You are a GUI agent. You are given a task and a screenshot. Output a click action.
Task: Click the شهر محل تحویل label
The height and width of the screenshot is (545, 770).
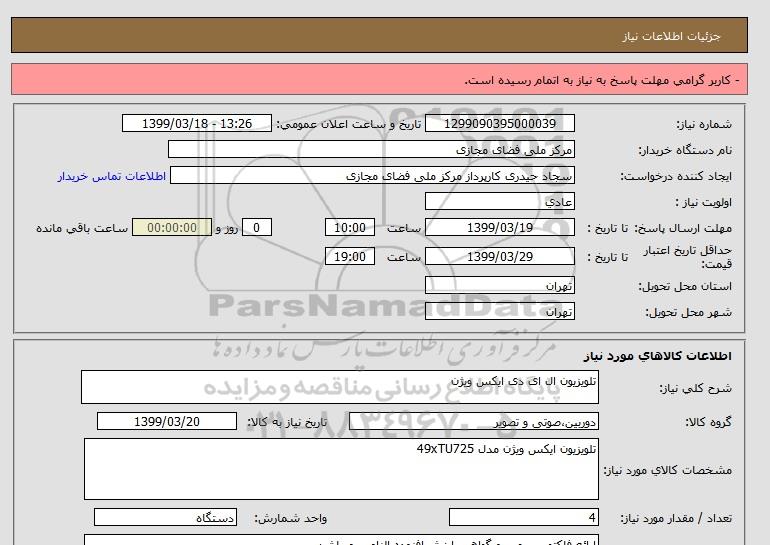click(688, 312)
